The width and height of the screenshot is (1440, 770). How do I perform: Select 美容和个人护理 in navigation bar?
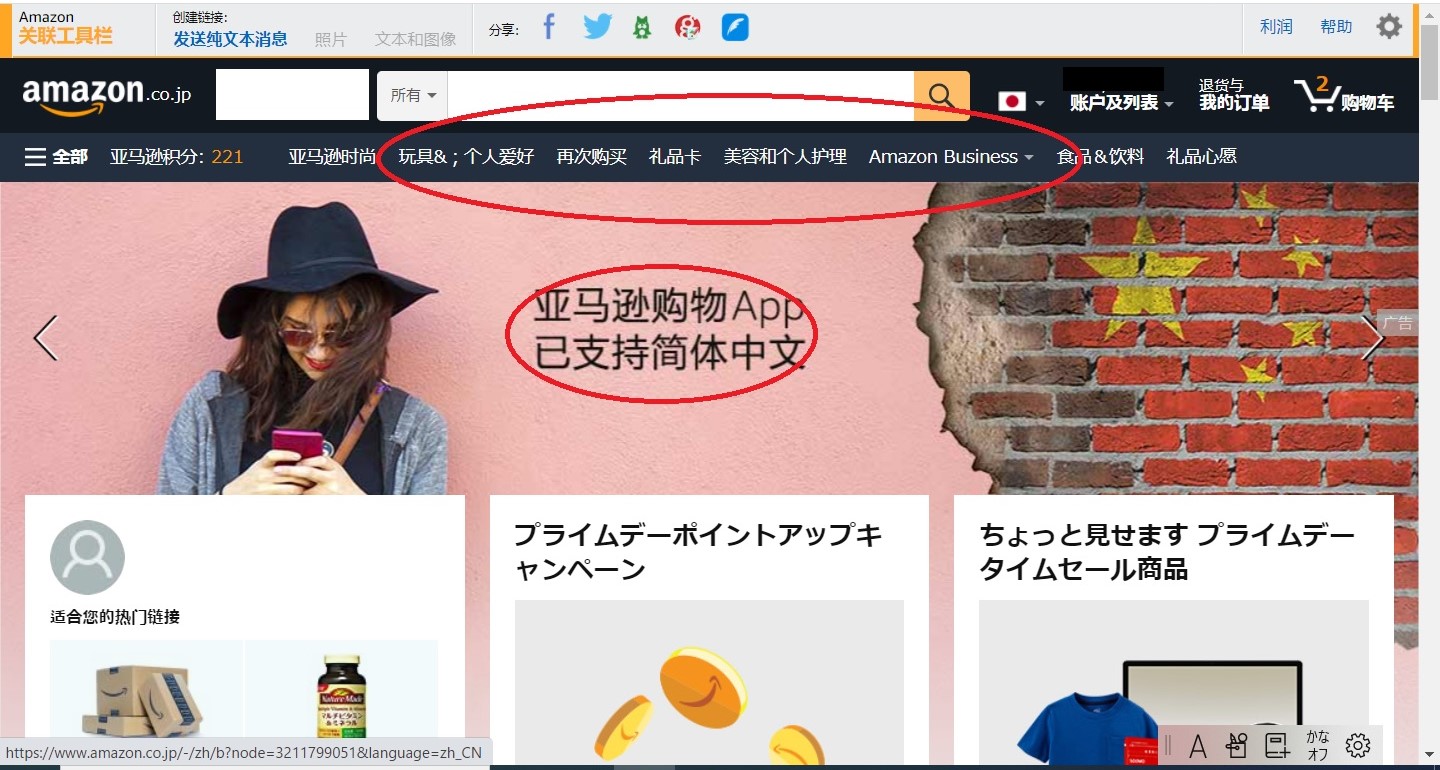tap(785, 157)
